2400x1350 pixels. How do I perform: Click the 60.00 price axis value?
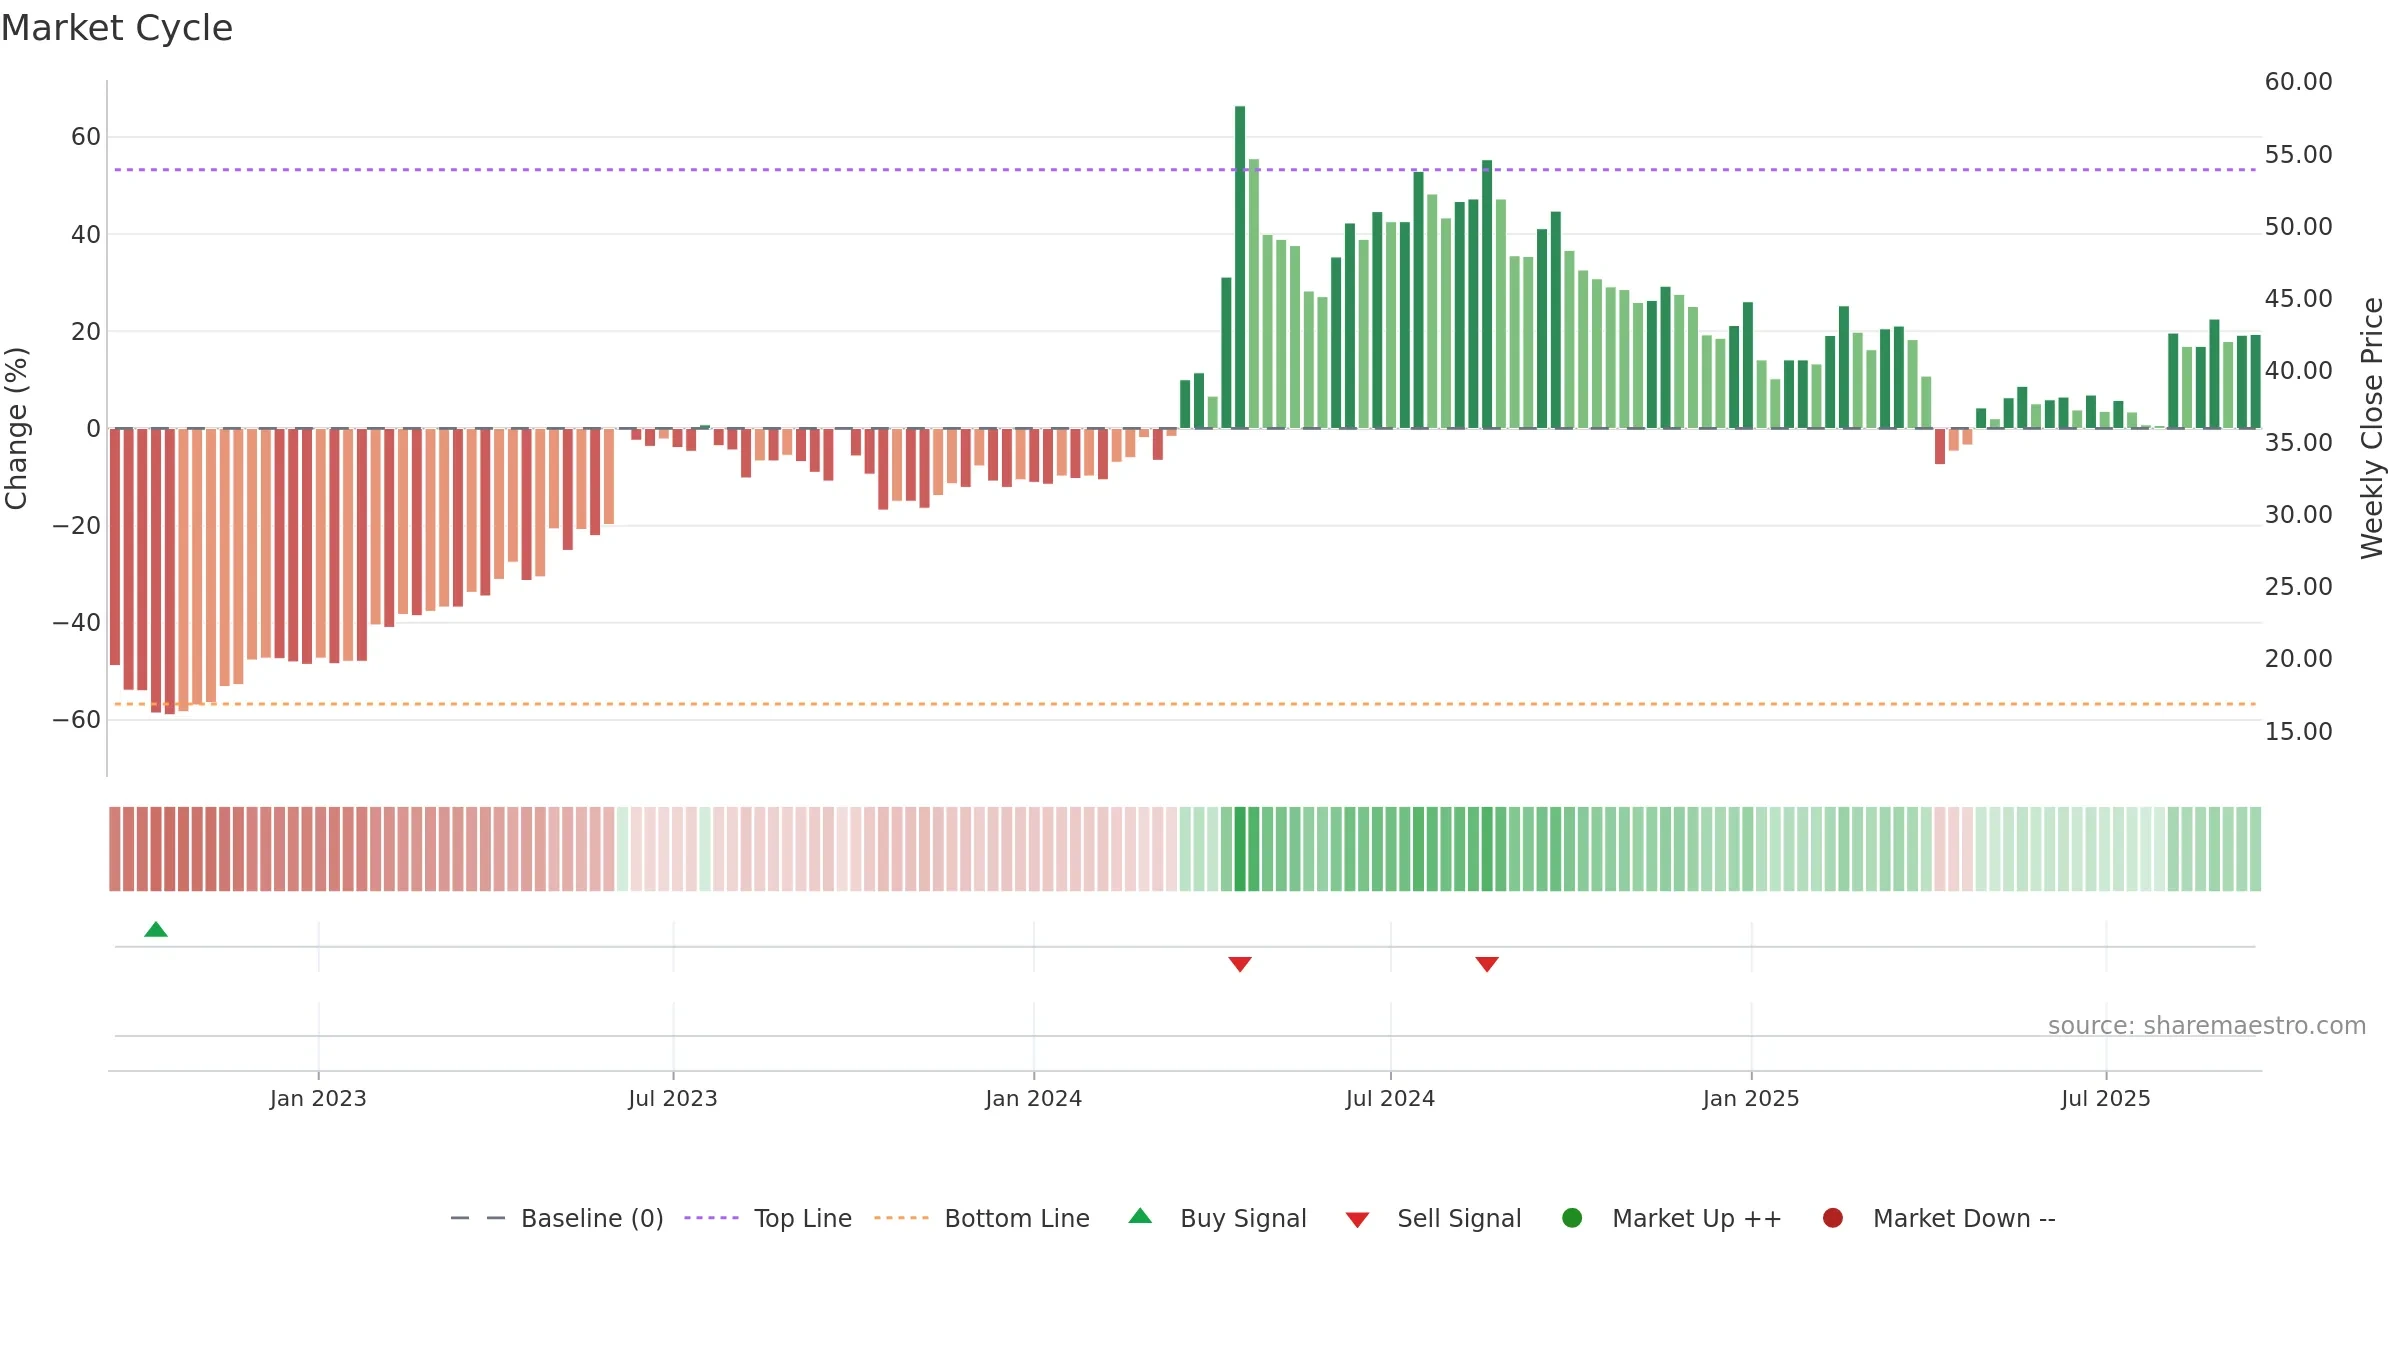click(x=2298, y=82)
